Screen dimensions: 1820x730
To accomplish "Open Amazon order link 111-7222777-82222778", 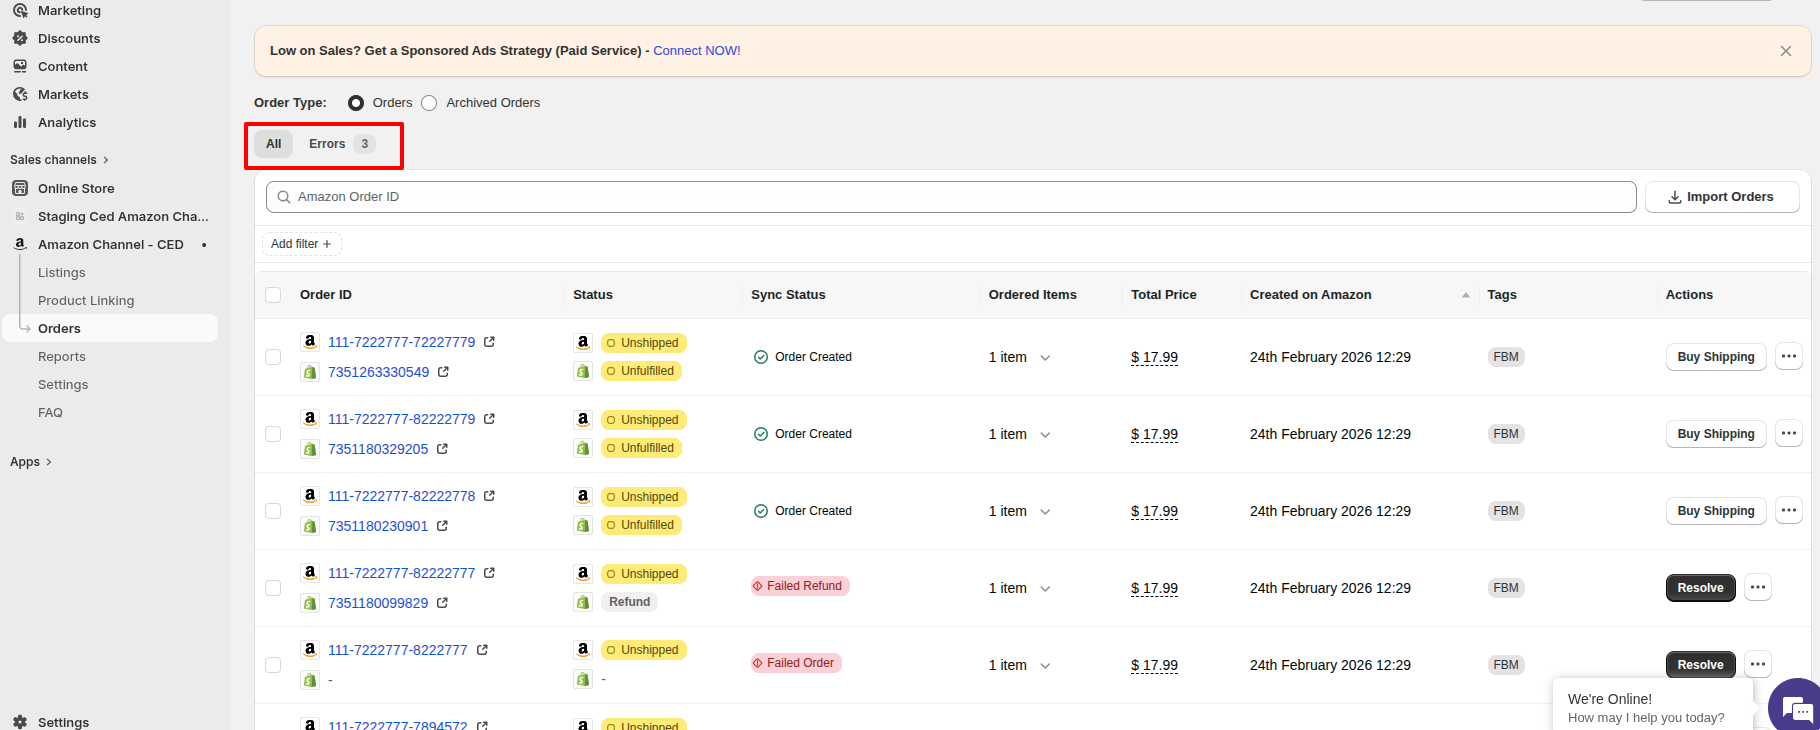I will pos(402,496).
